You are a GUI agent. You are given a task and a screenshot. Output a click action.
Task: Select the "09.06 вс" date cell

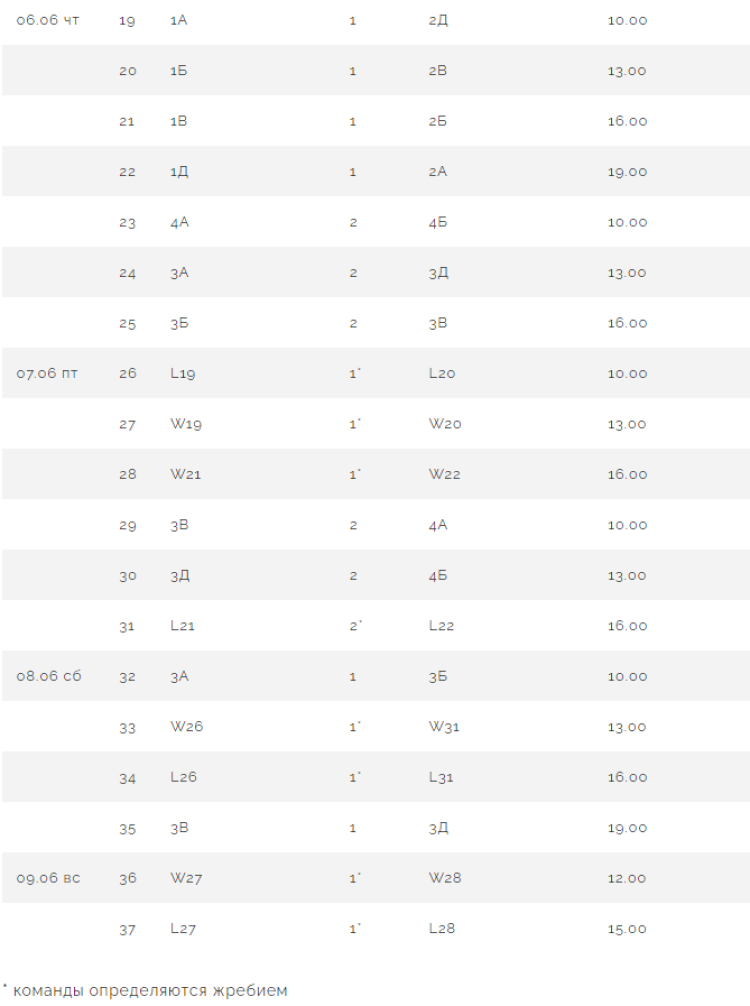[48, 878]
